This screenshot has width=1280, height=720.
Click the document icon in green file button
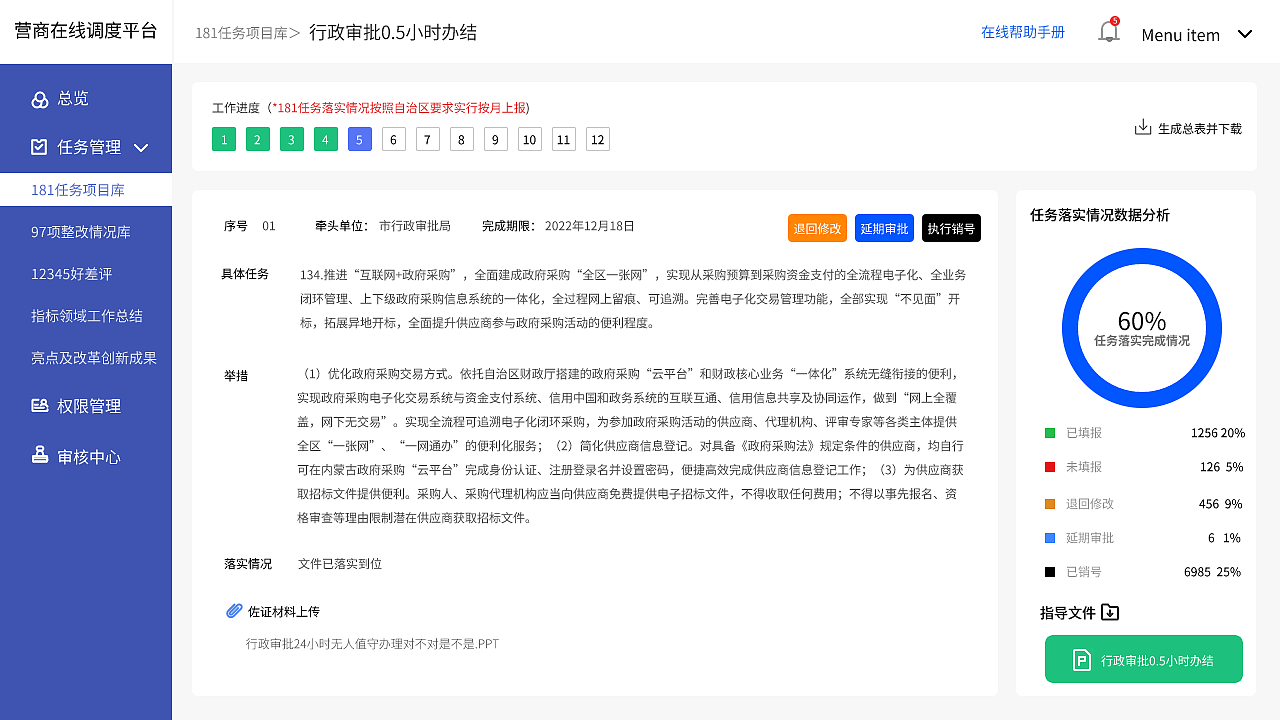point(1081,660)
